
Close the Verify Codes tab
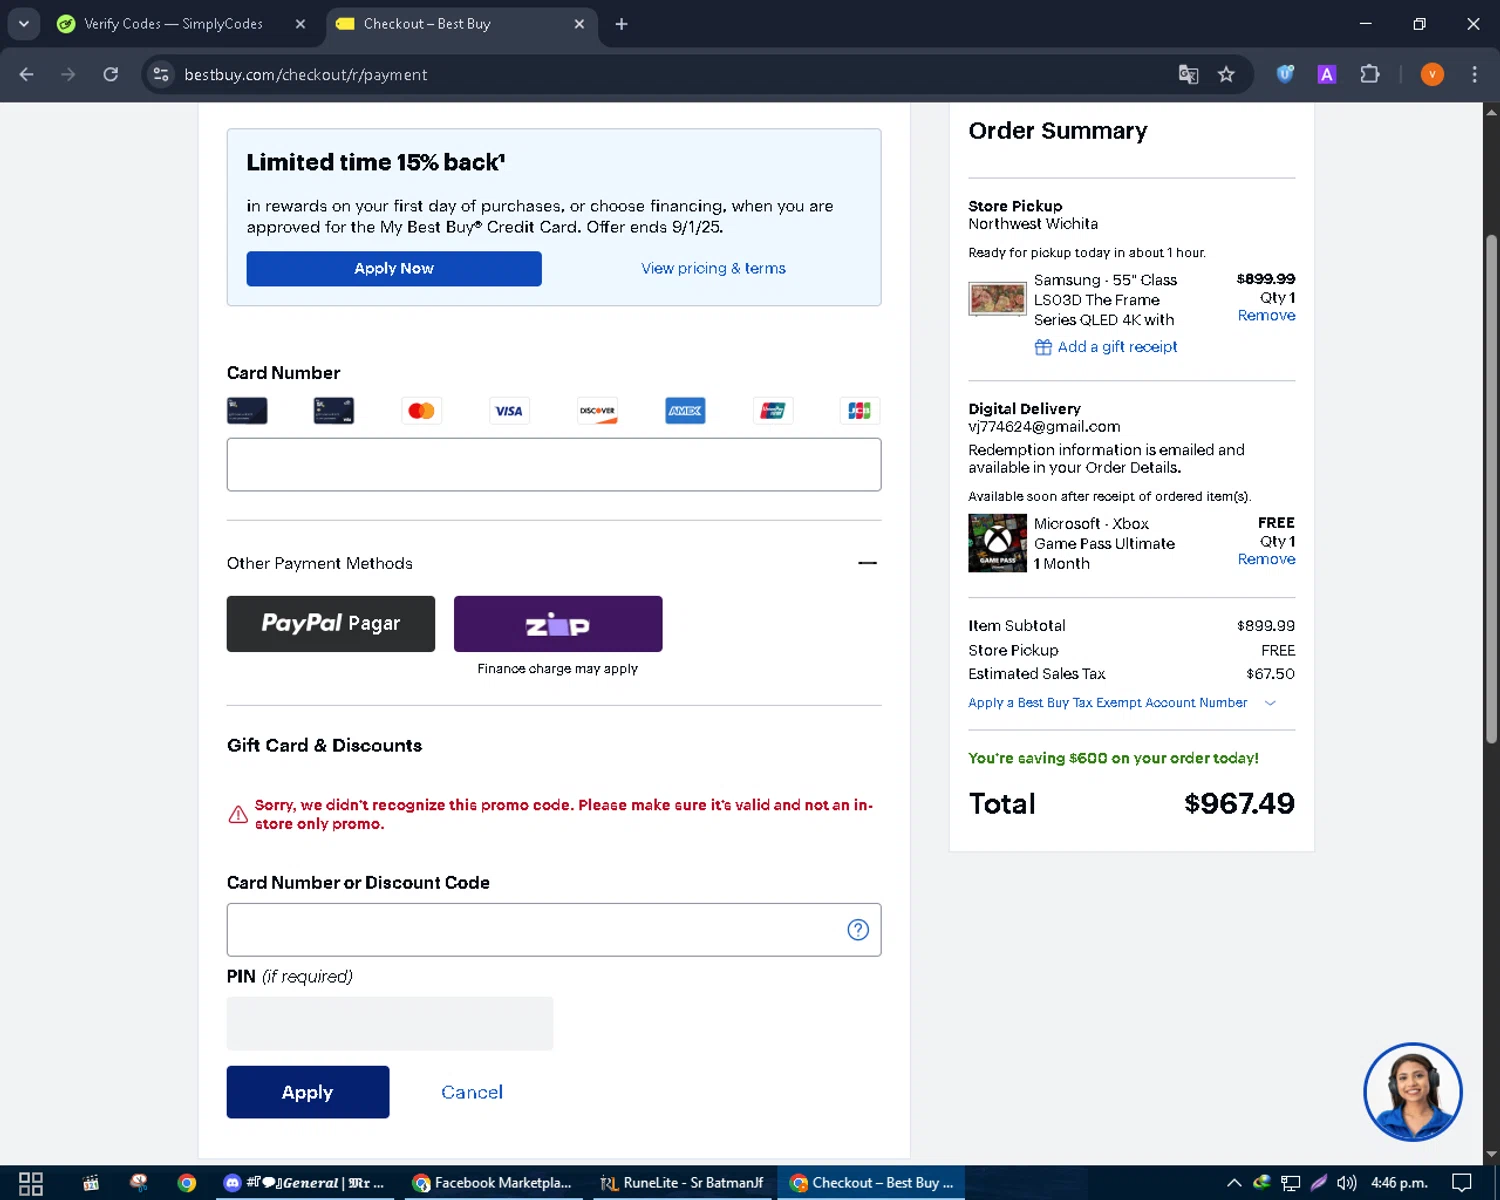coord(300,24)
